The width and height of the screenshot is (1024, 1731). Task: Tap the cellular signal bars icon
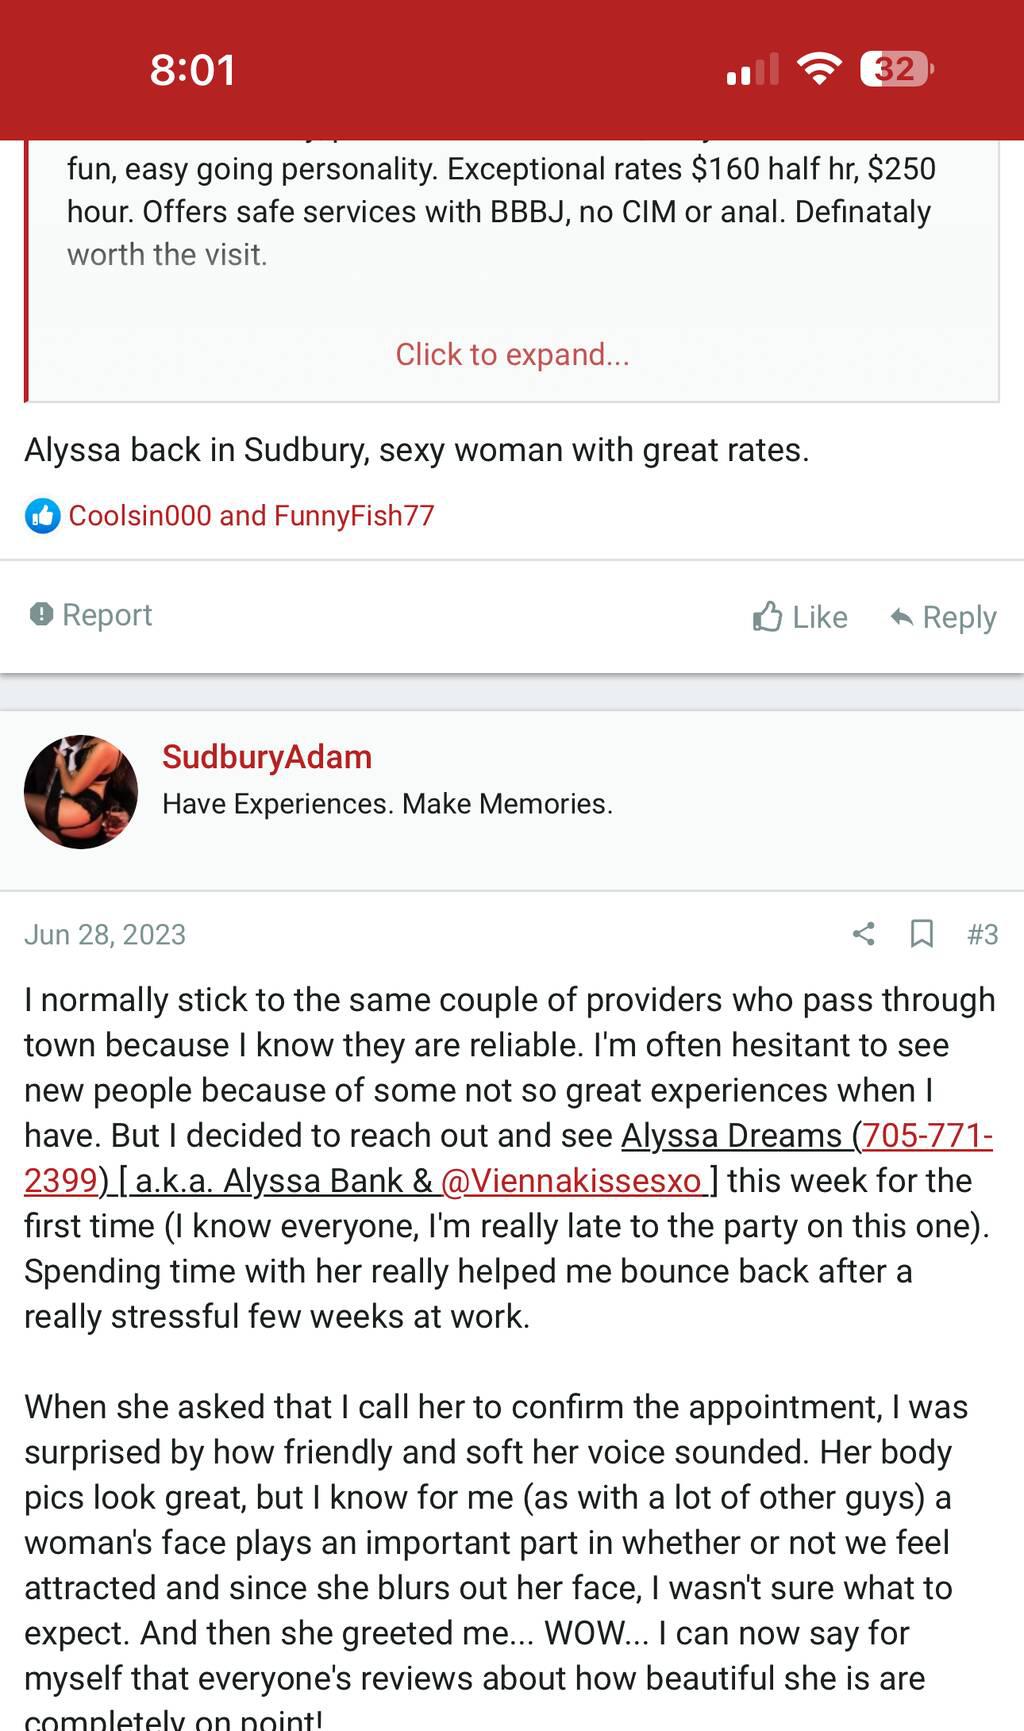[x=752, y=70]
